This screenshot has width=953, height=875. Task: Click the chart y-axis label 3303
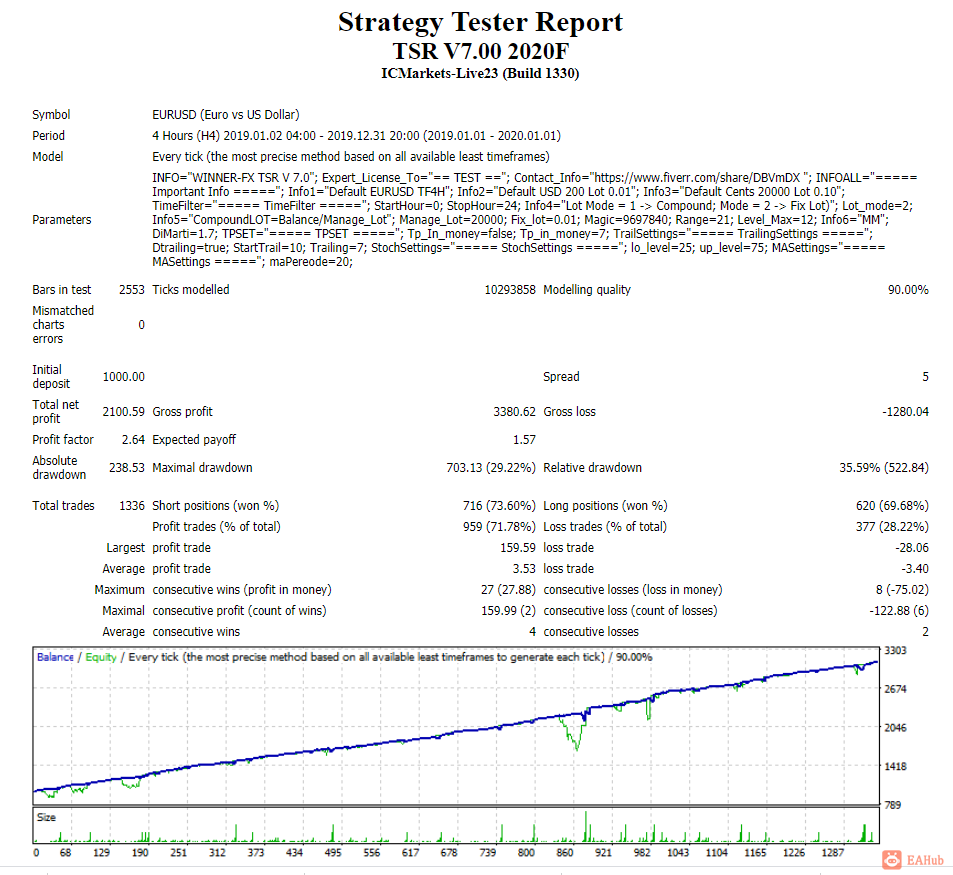[x=895, y=651]
